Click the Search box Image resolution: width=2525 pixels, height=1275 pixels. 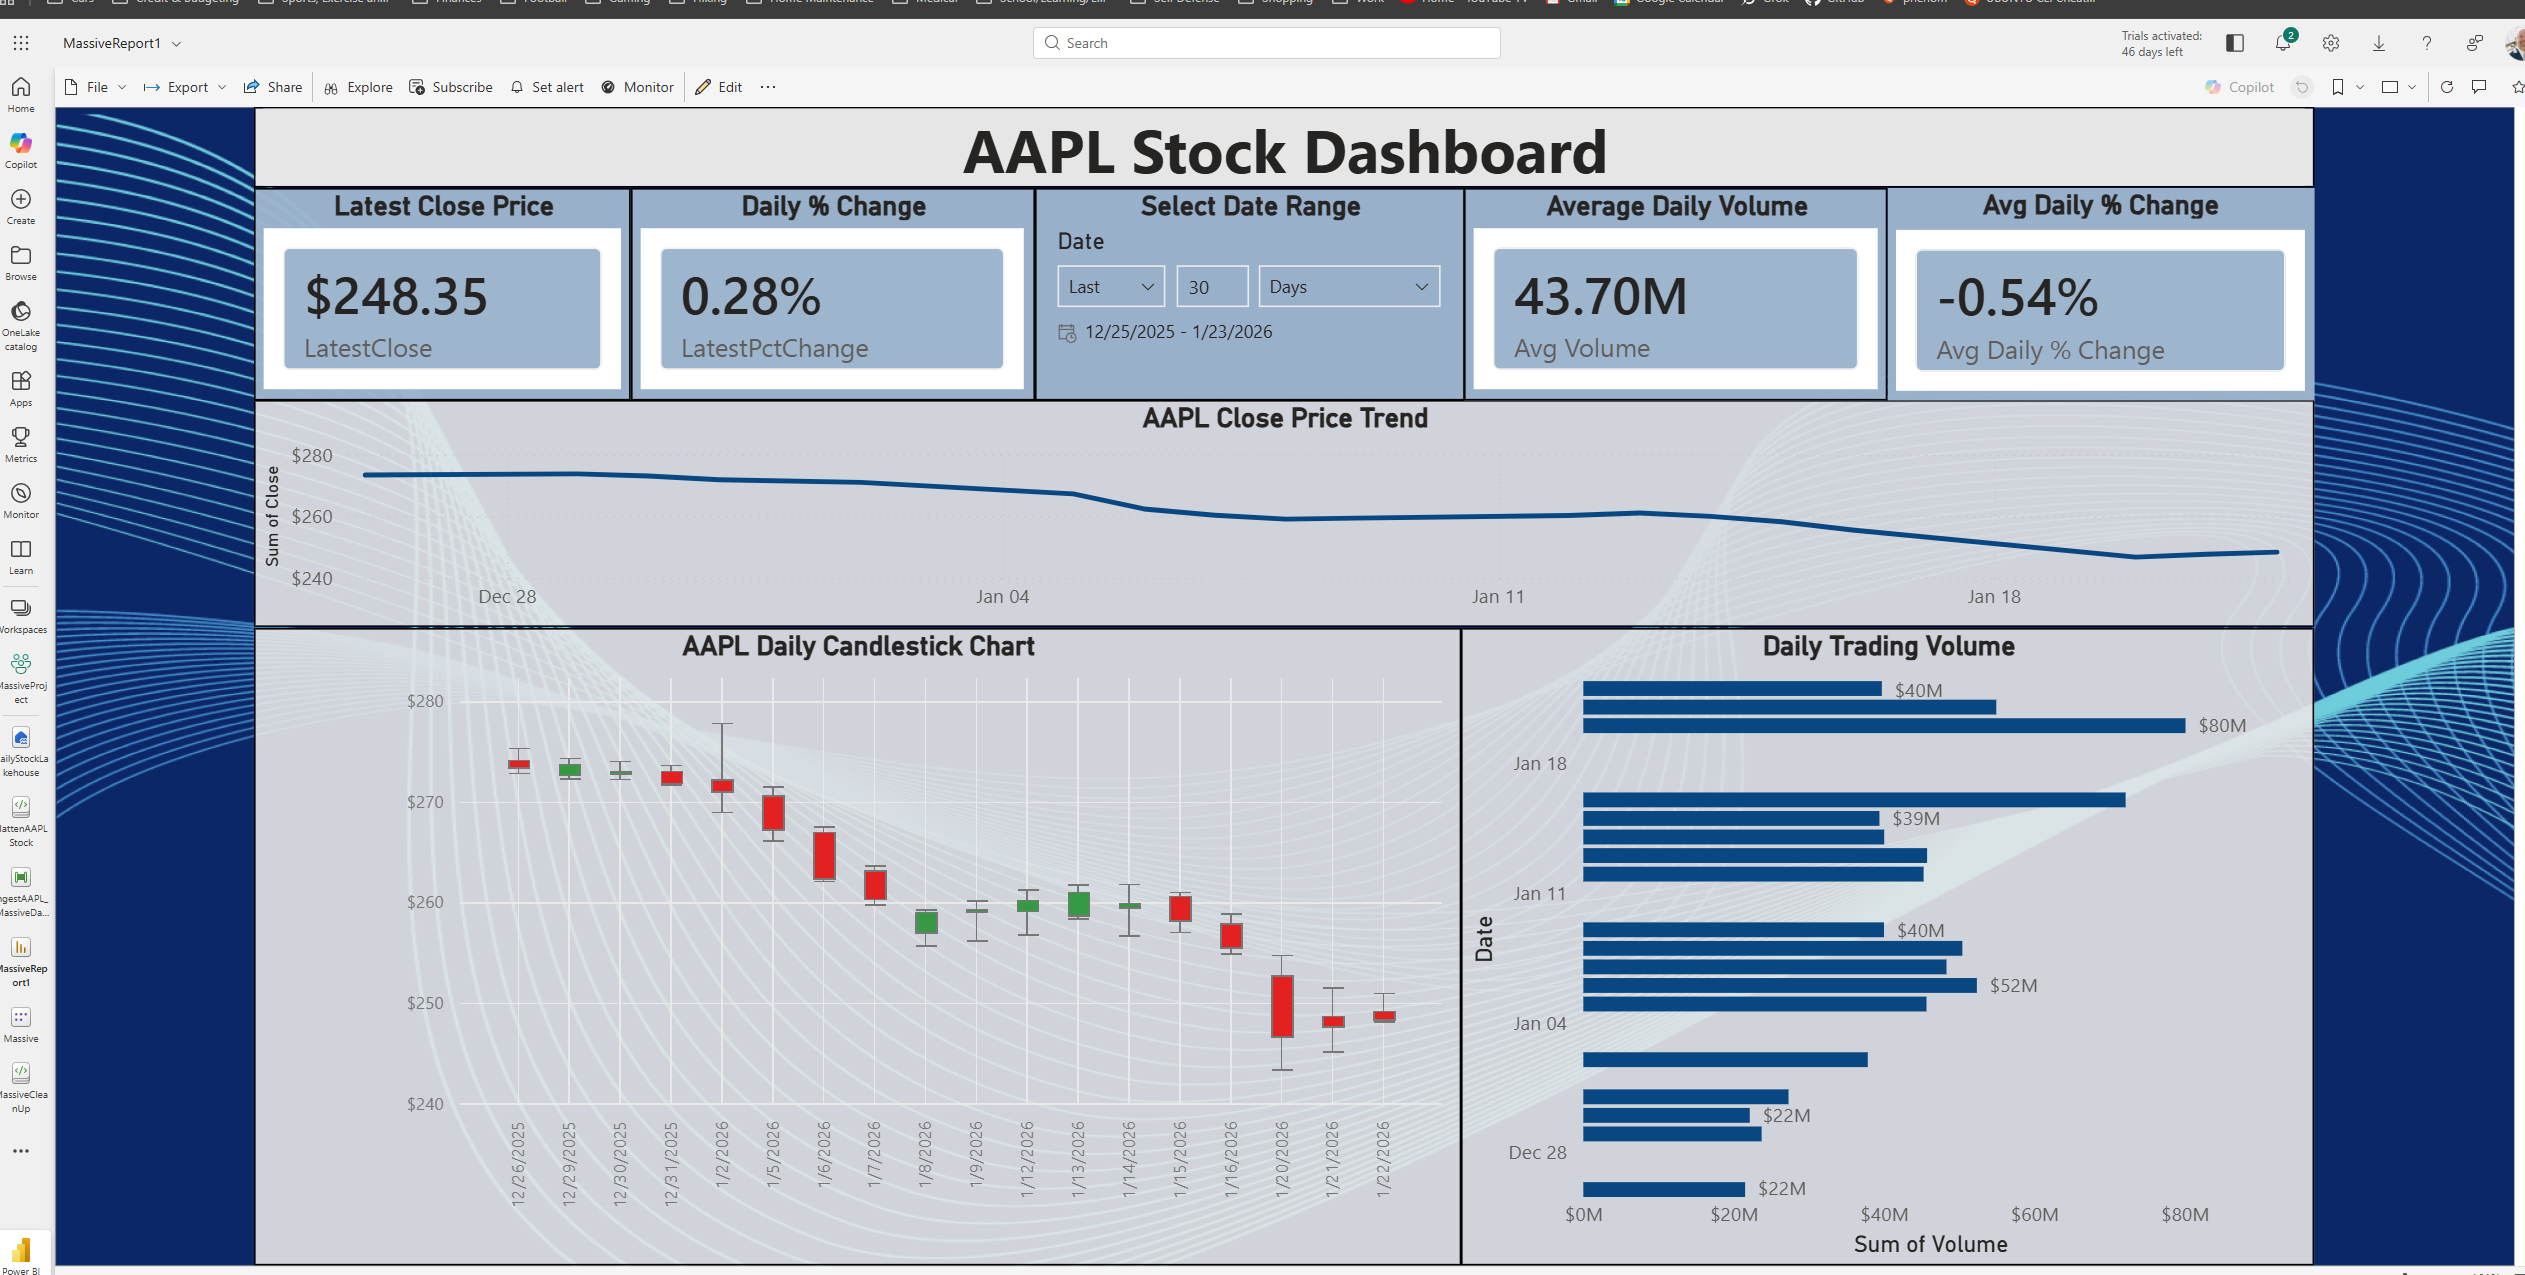[1266, 43]
